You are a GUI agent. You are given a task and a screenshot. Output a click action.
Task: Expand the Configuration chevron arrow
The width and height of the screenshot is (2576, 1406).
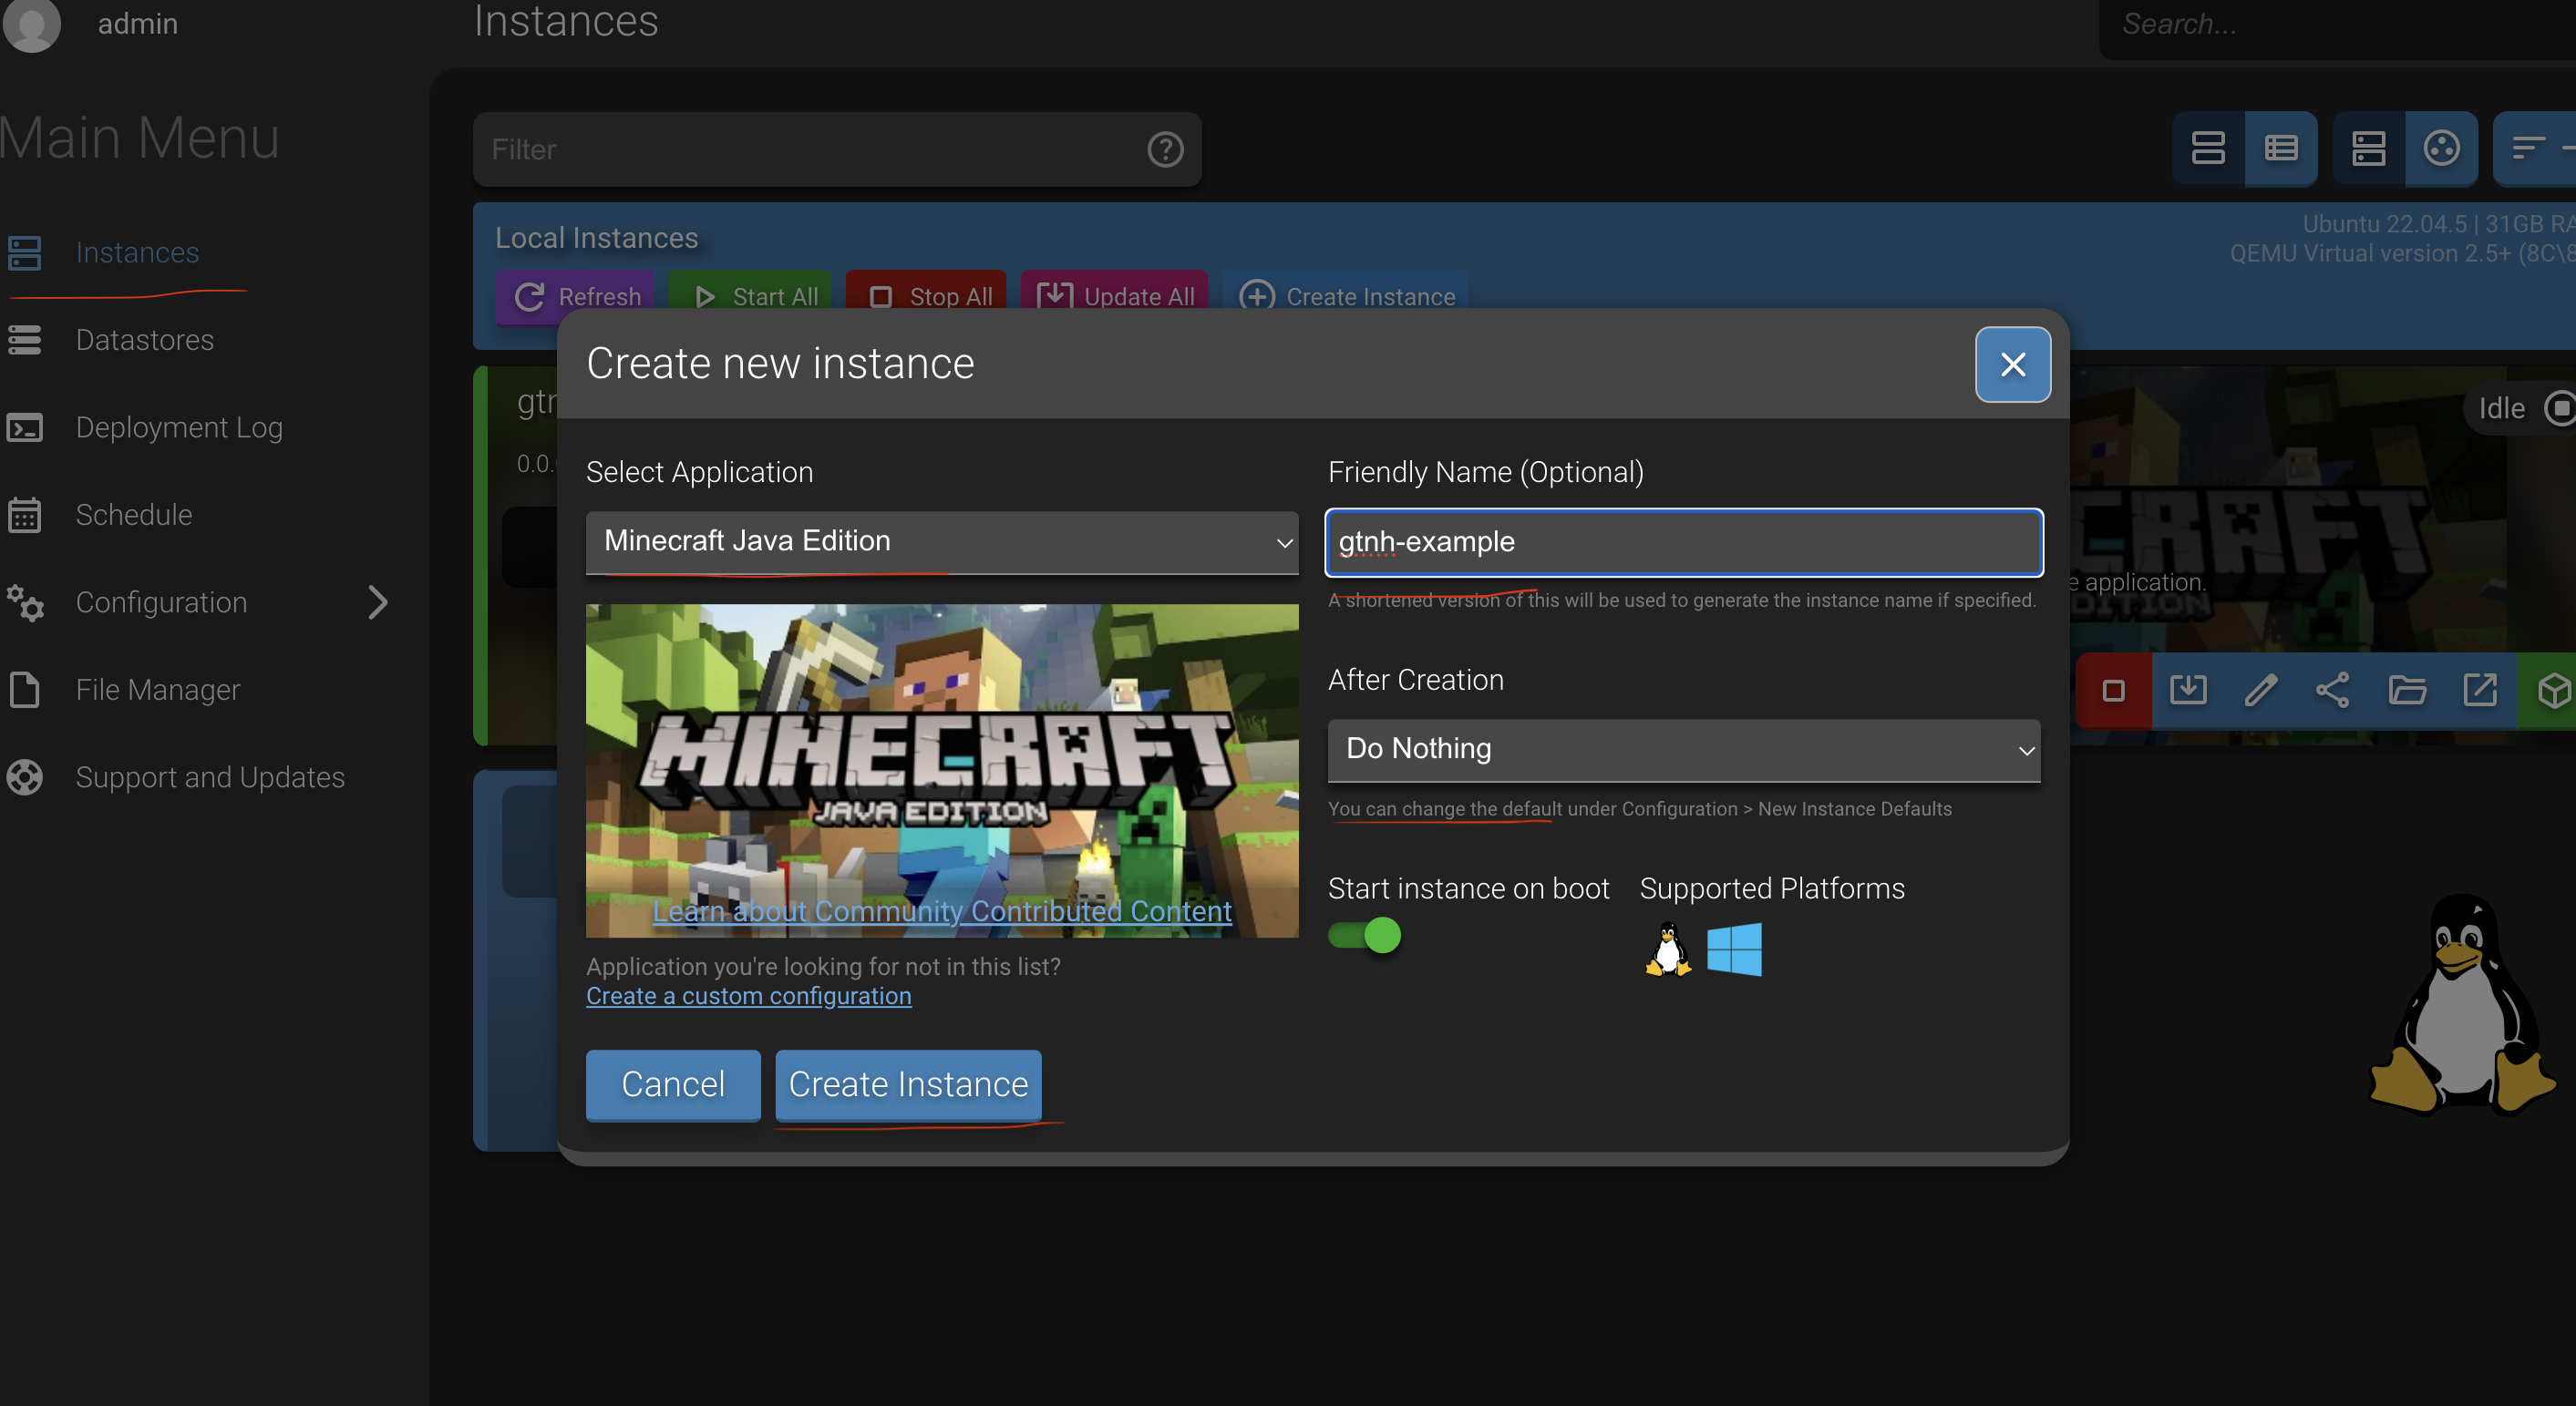coord(378,603)
